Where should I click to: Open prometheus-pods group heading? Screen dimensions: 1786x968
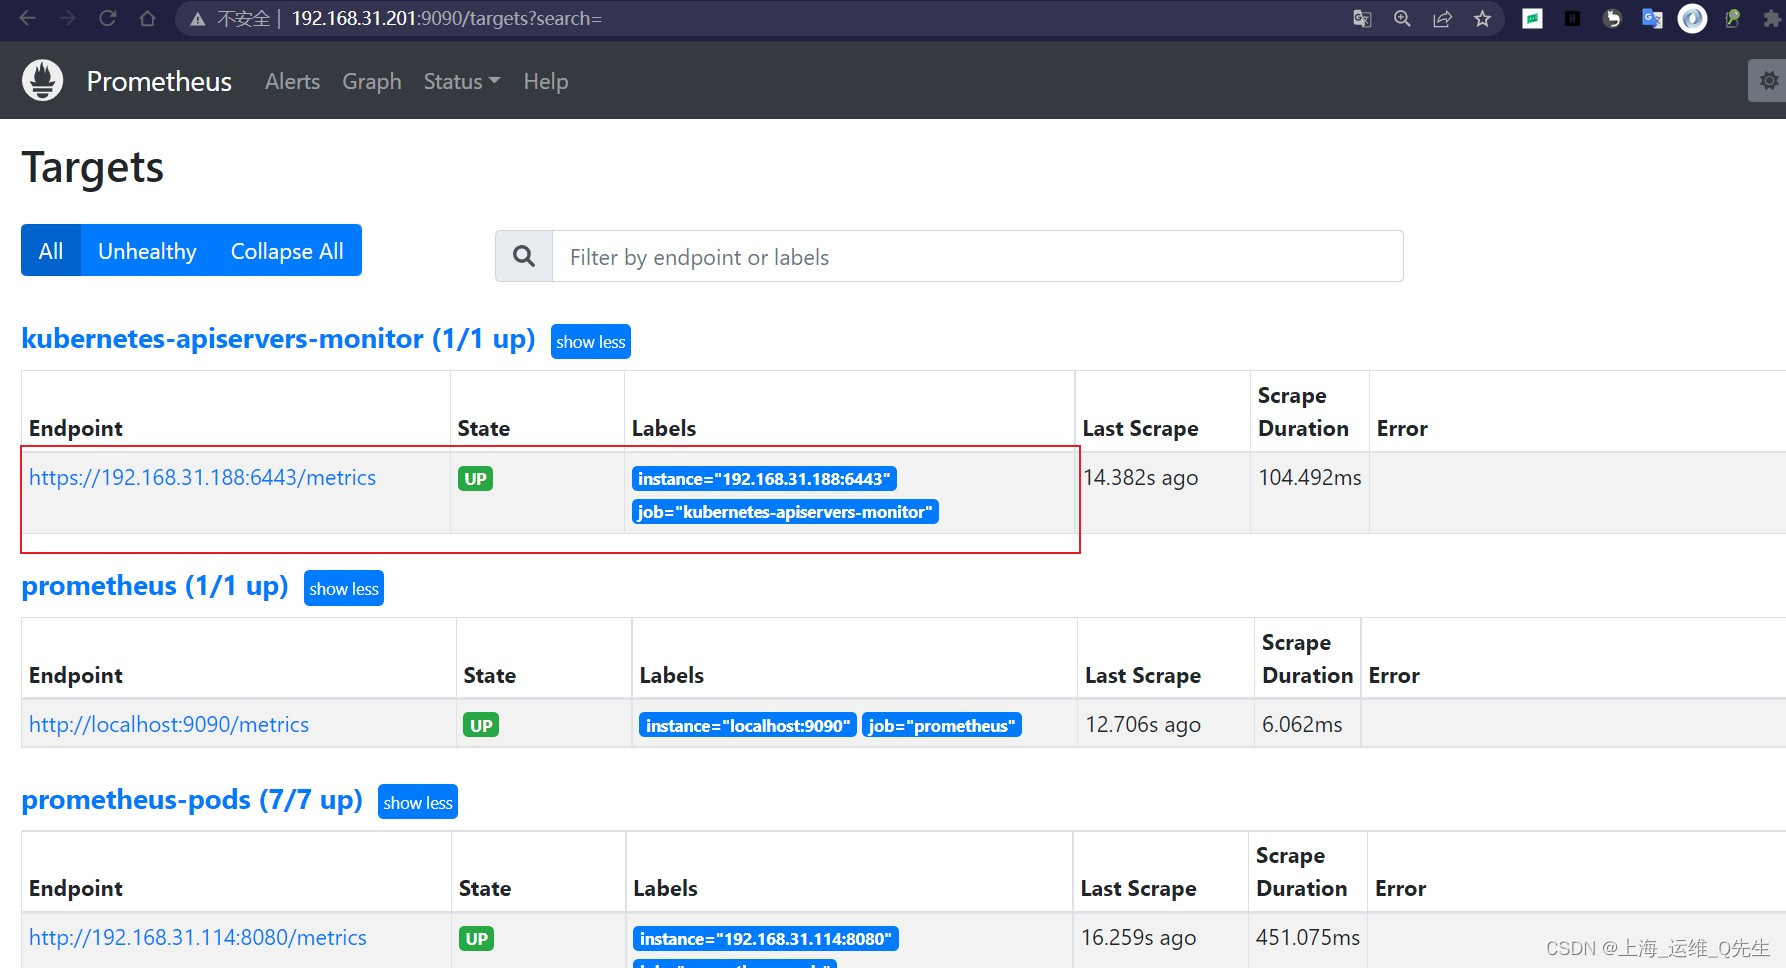point(192,800)
